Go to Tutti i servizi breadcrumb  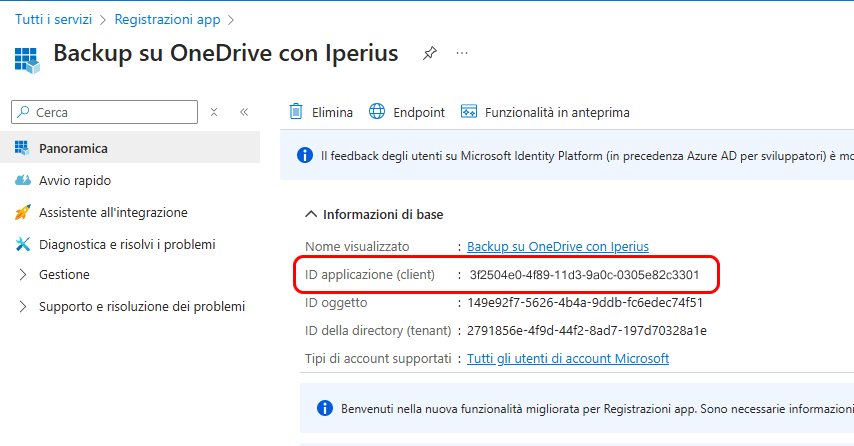click(53, 20)
